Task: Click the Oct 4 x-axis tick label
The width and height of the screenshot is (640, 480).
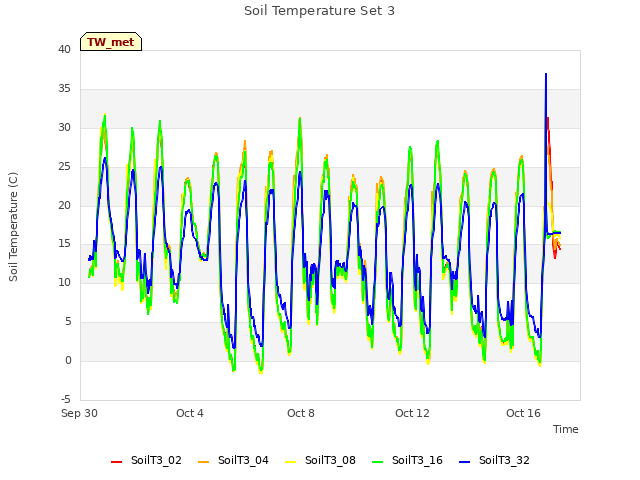Action: 190,413
